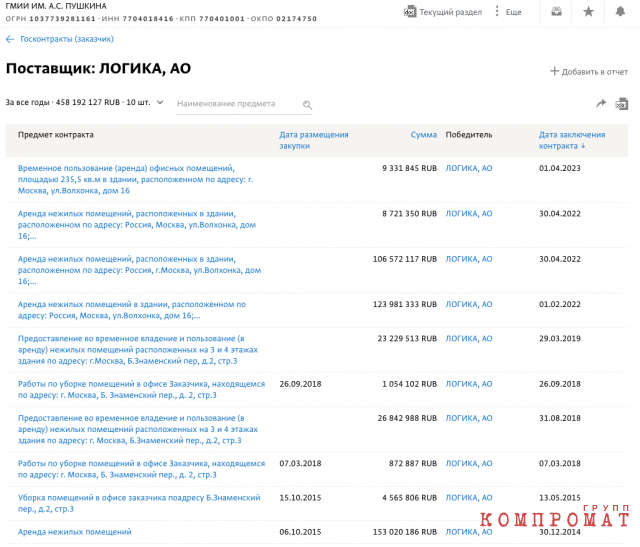Image resolution: width=640 pixels, height=547 pixels.
Task: Click the share arrow icon
Action: coord(601,104)
